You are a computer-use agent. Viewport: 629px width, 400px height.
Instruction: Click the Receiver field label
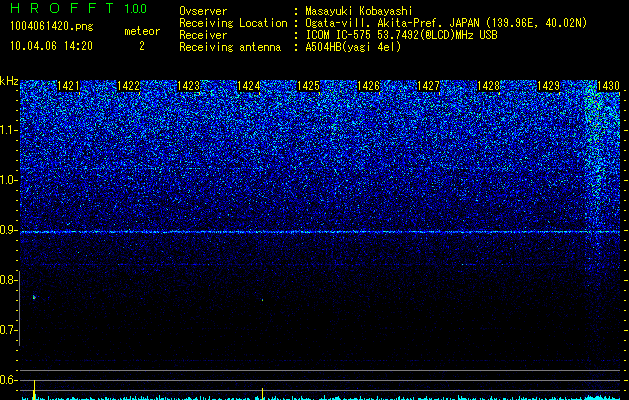click(x=203, y=35)
